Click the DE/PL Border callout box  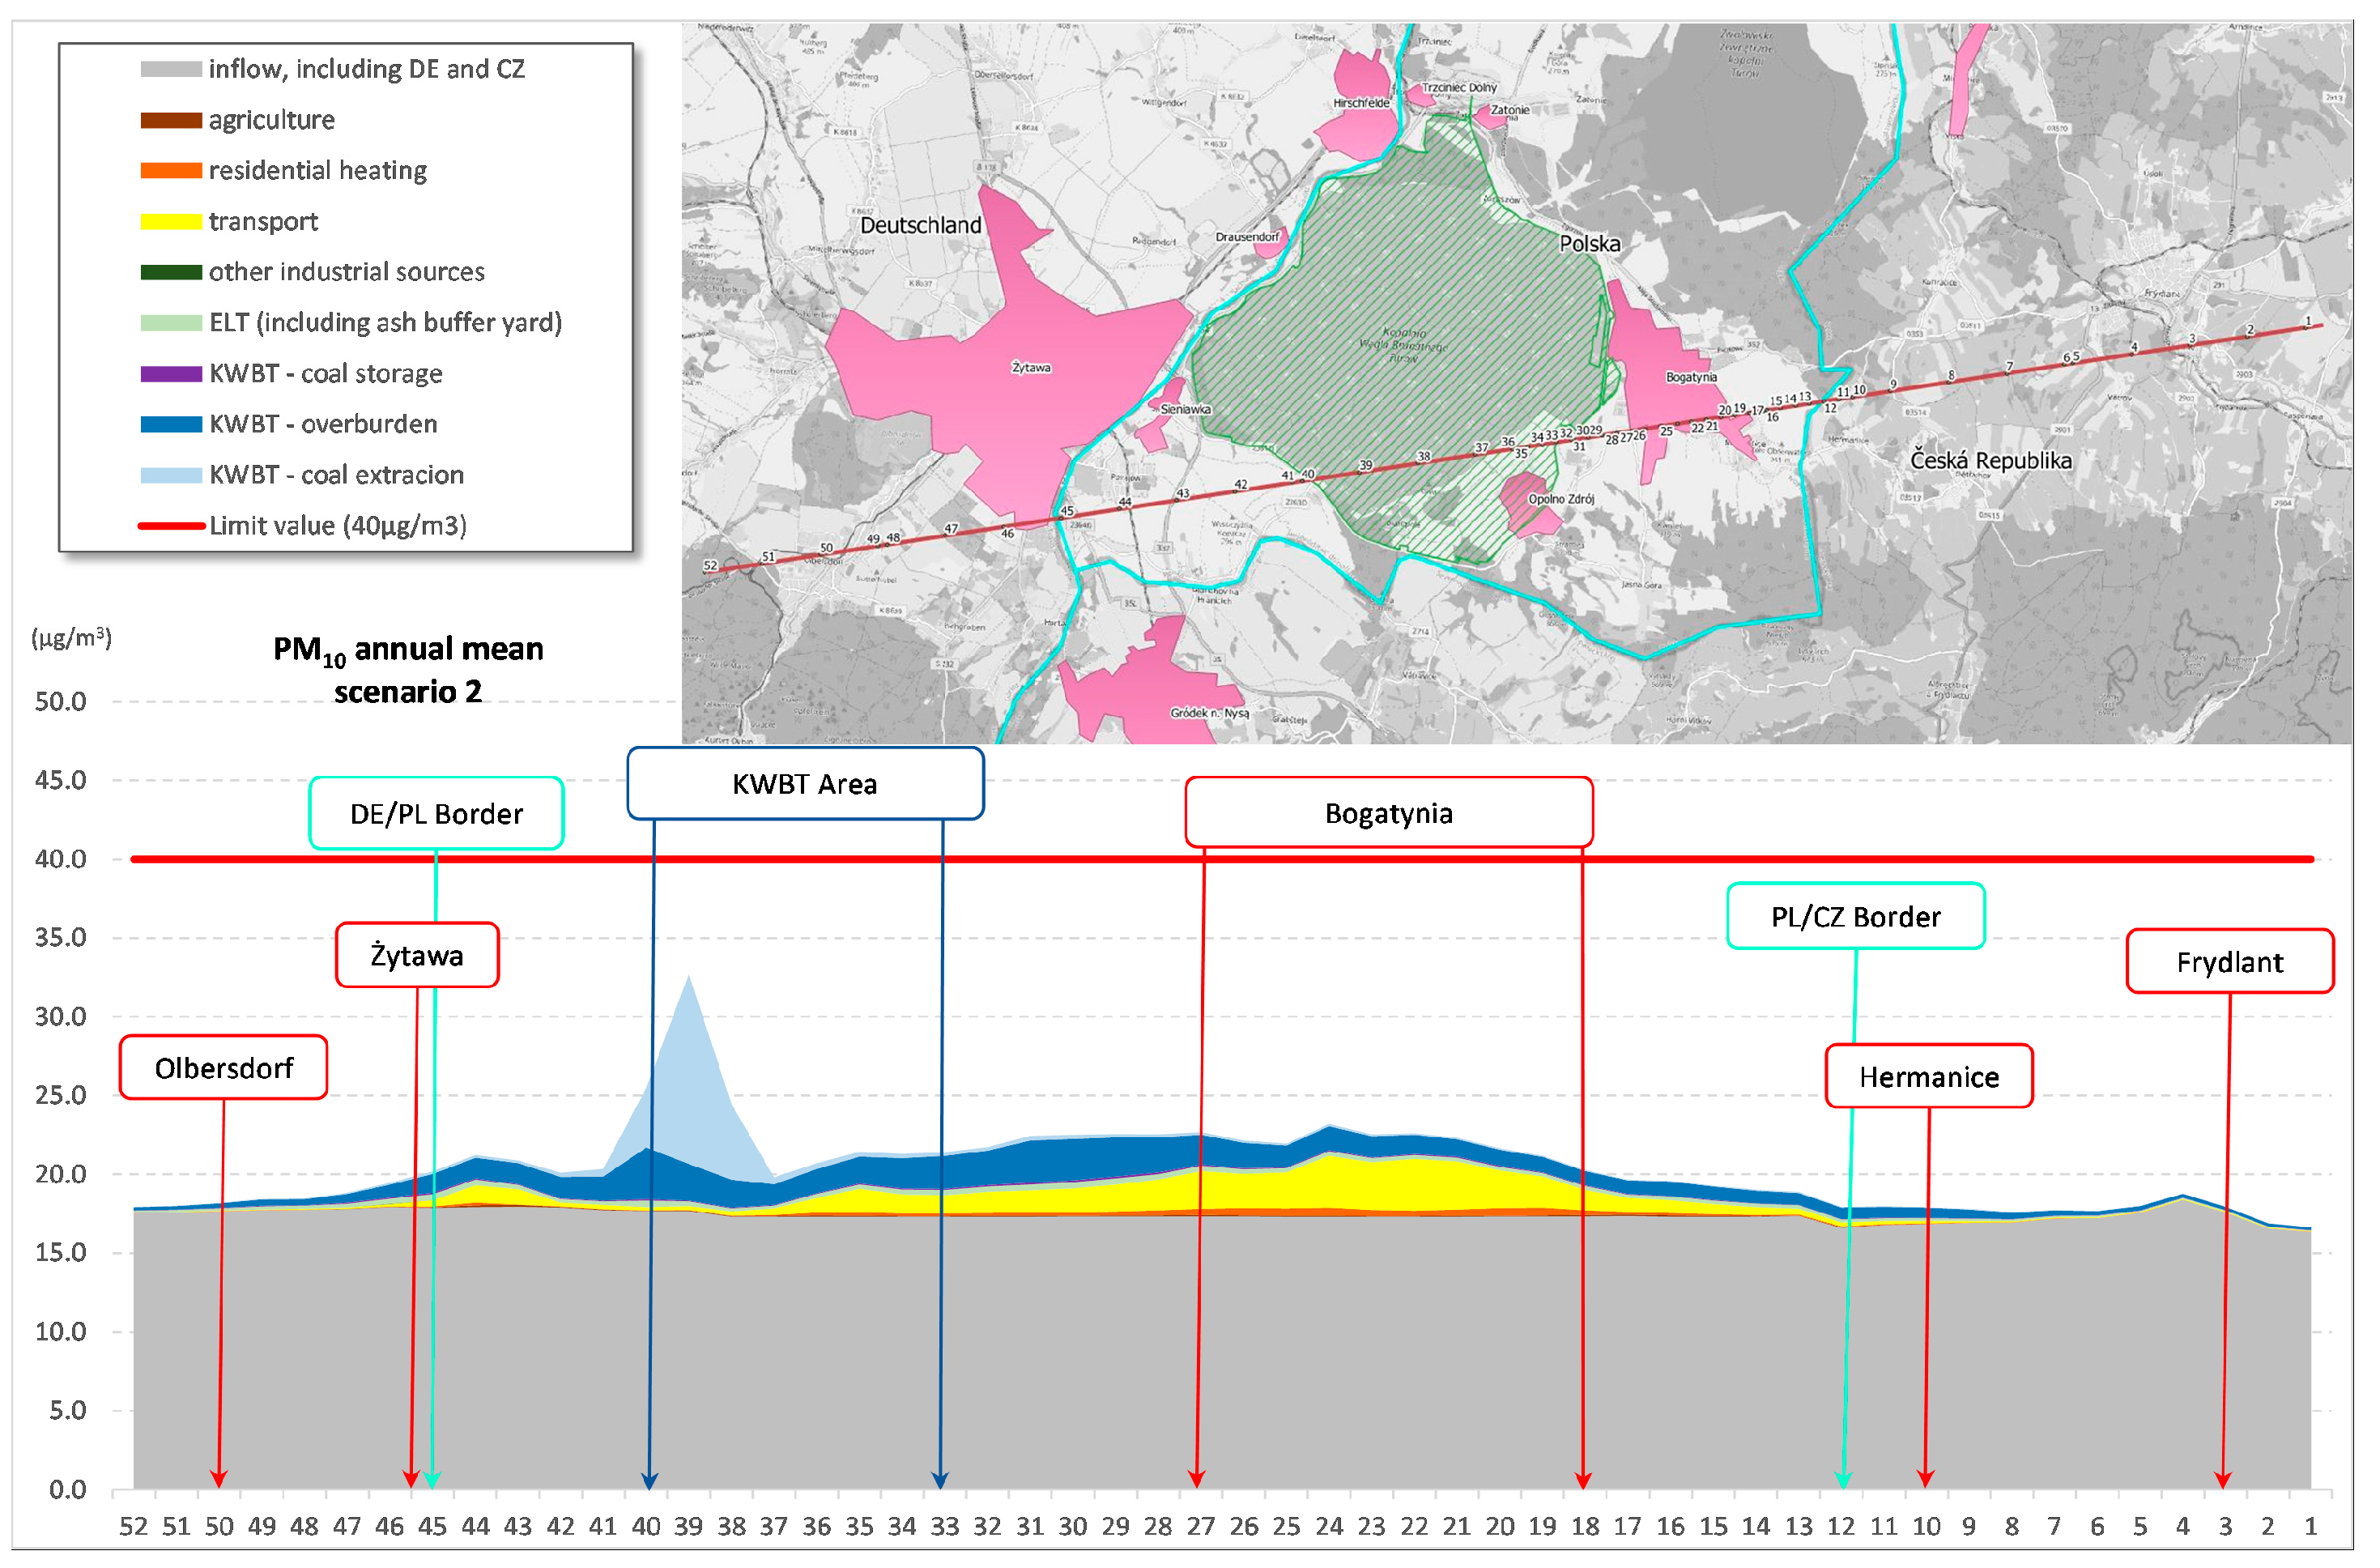coord(436,814)
